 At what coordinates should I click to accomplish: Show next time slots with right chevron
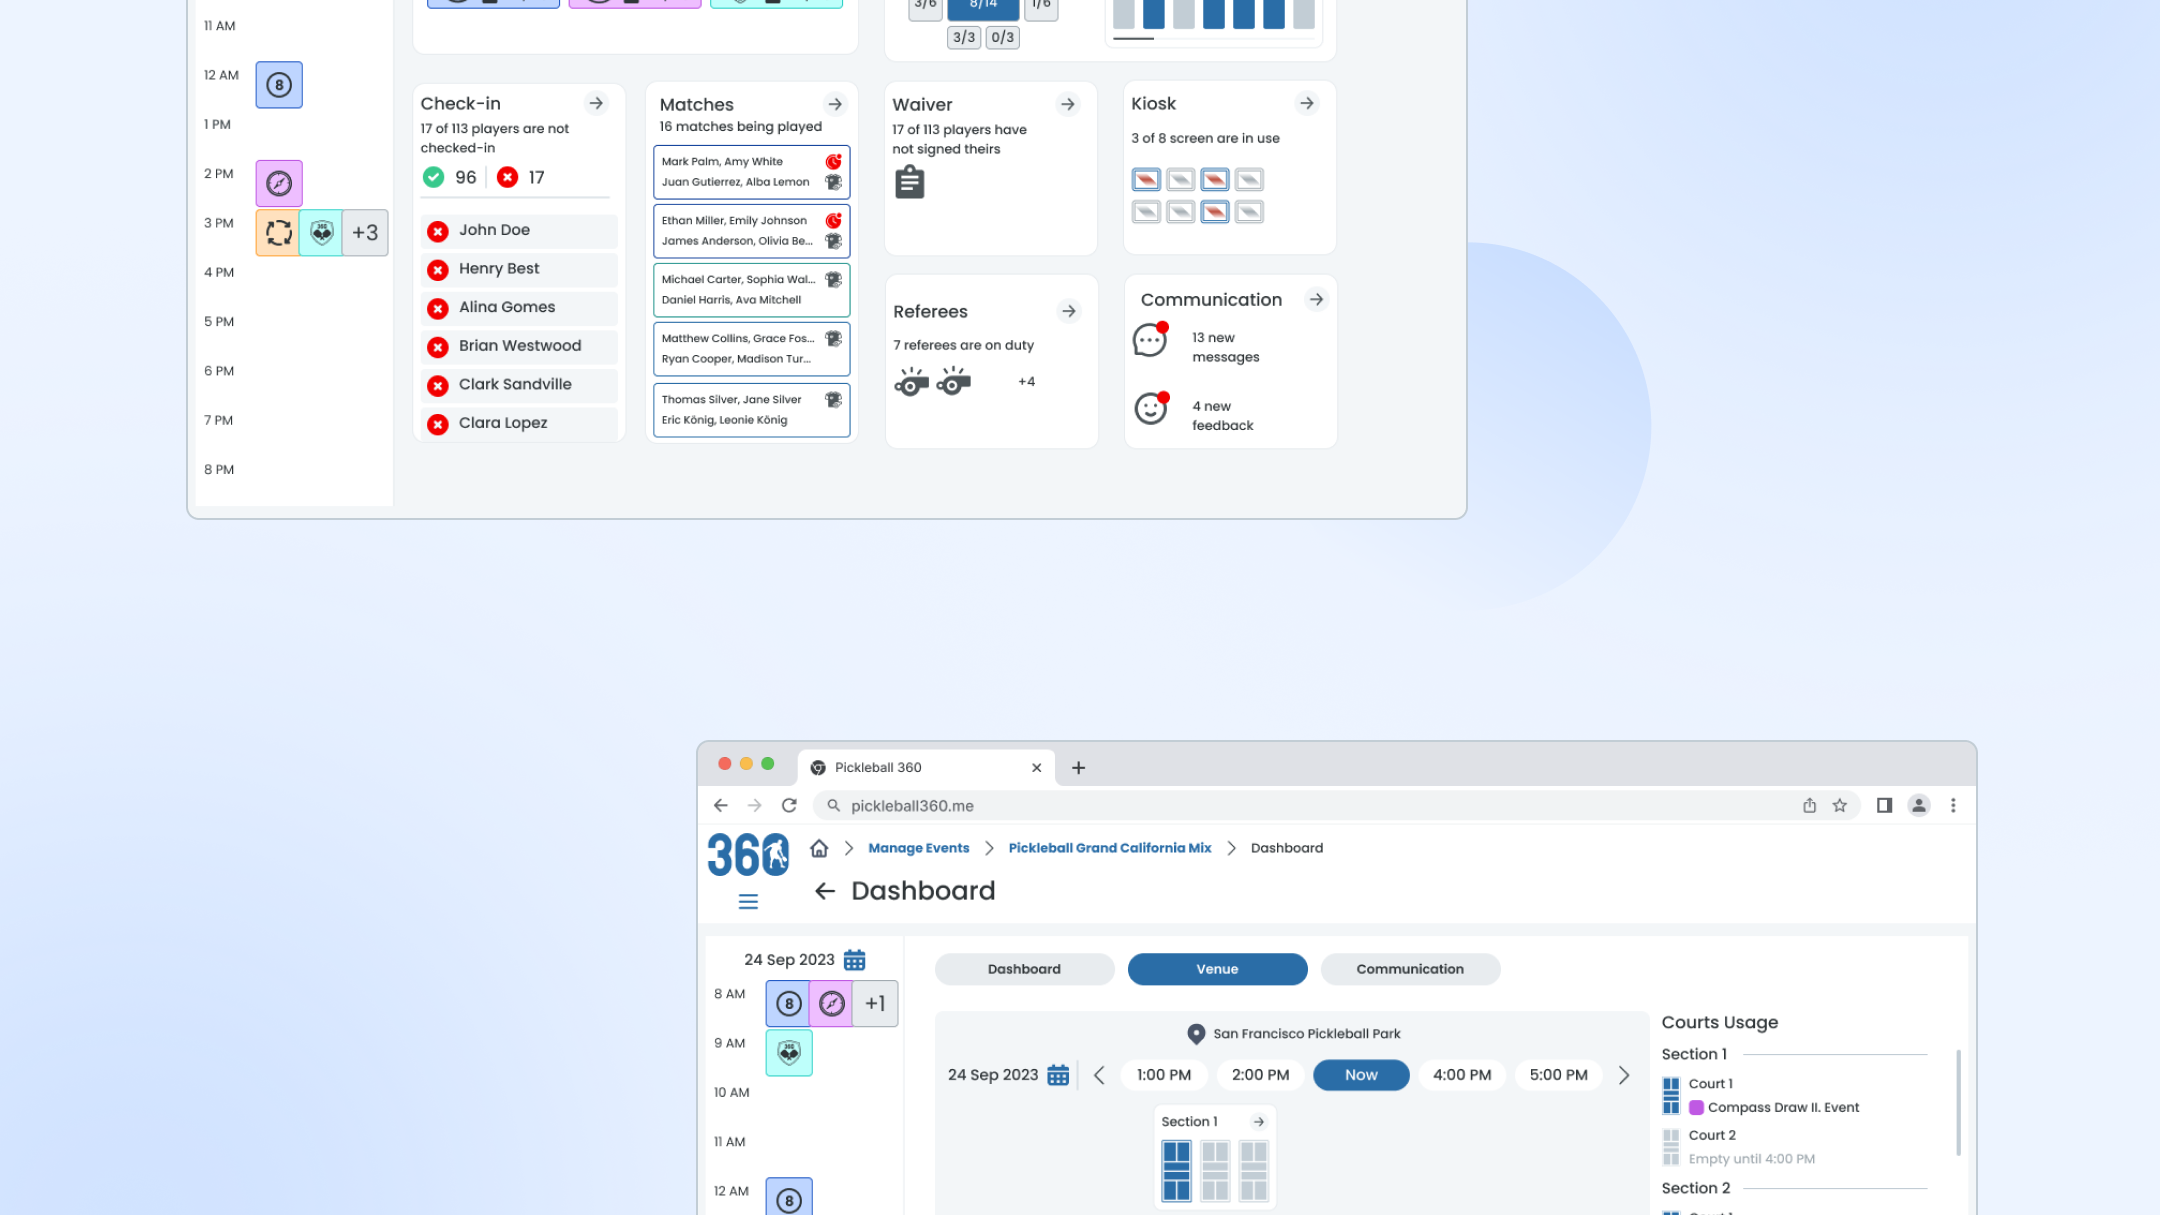pos(1623,1075)
